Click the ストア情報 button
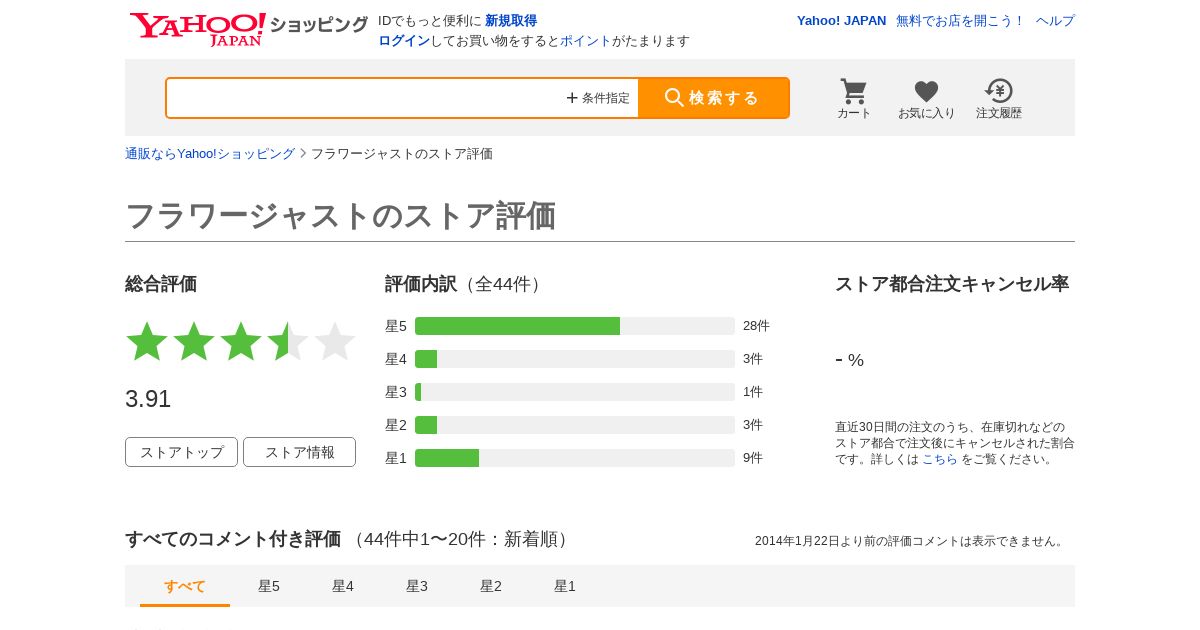Screen dimensions: 1200x630 tap(299, 452)
